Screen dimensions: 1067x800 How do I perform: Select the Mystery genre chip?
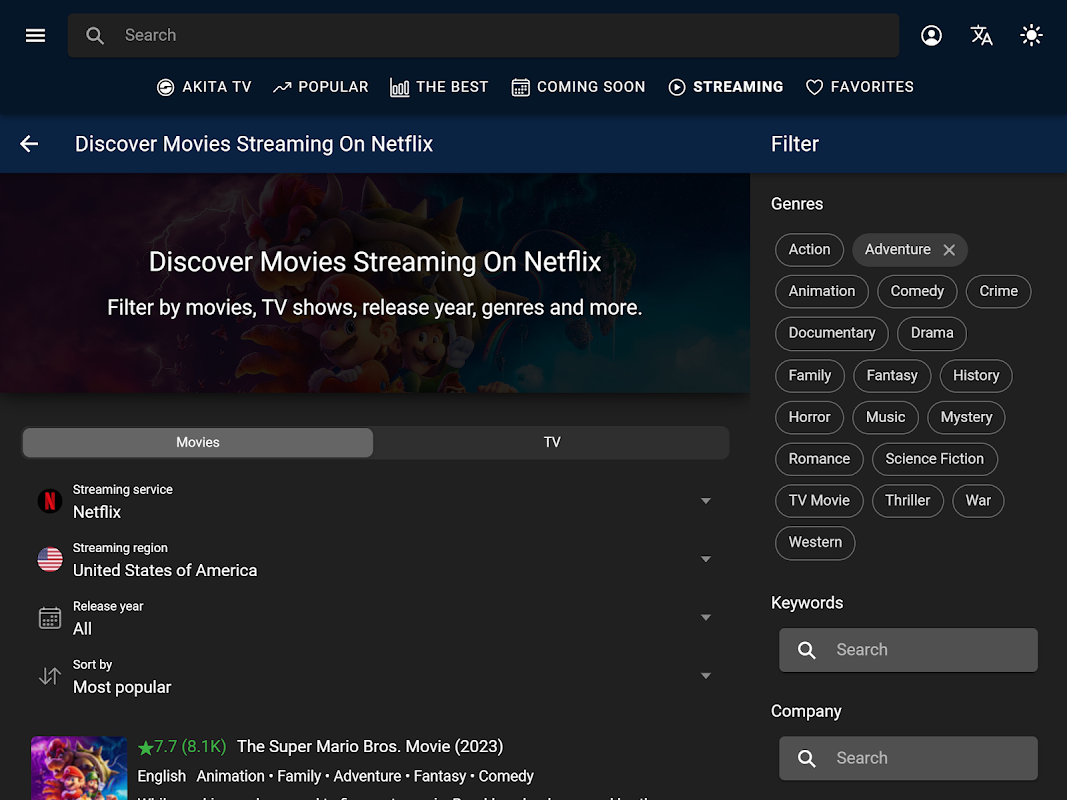tap(966, 417)
